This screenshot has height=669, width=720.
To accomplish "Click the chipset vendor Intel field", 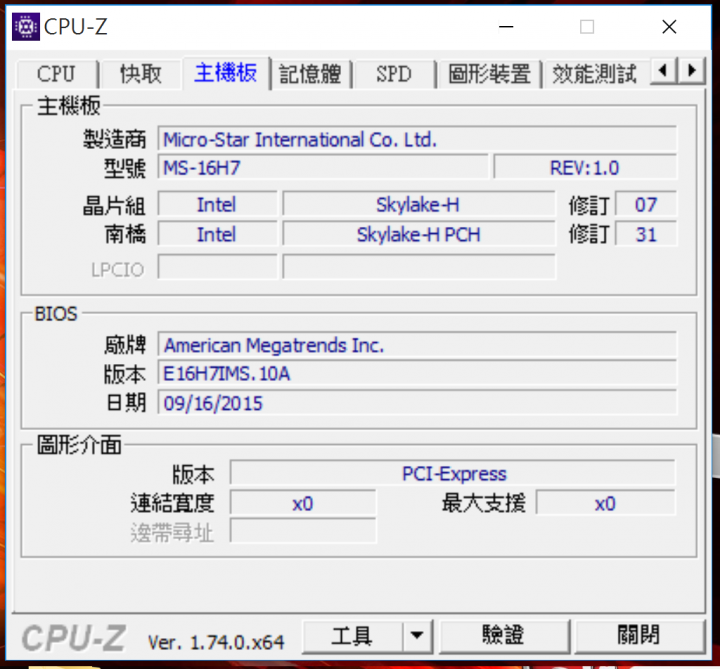I will click(x=217, y=204).
